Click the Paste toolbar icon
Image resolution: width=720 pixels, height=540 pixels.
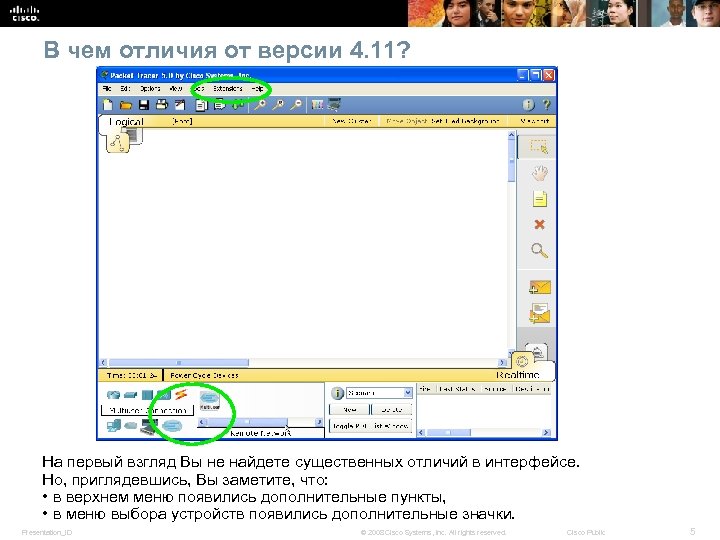point(220,105)
